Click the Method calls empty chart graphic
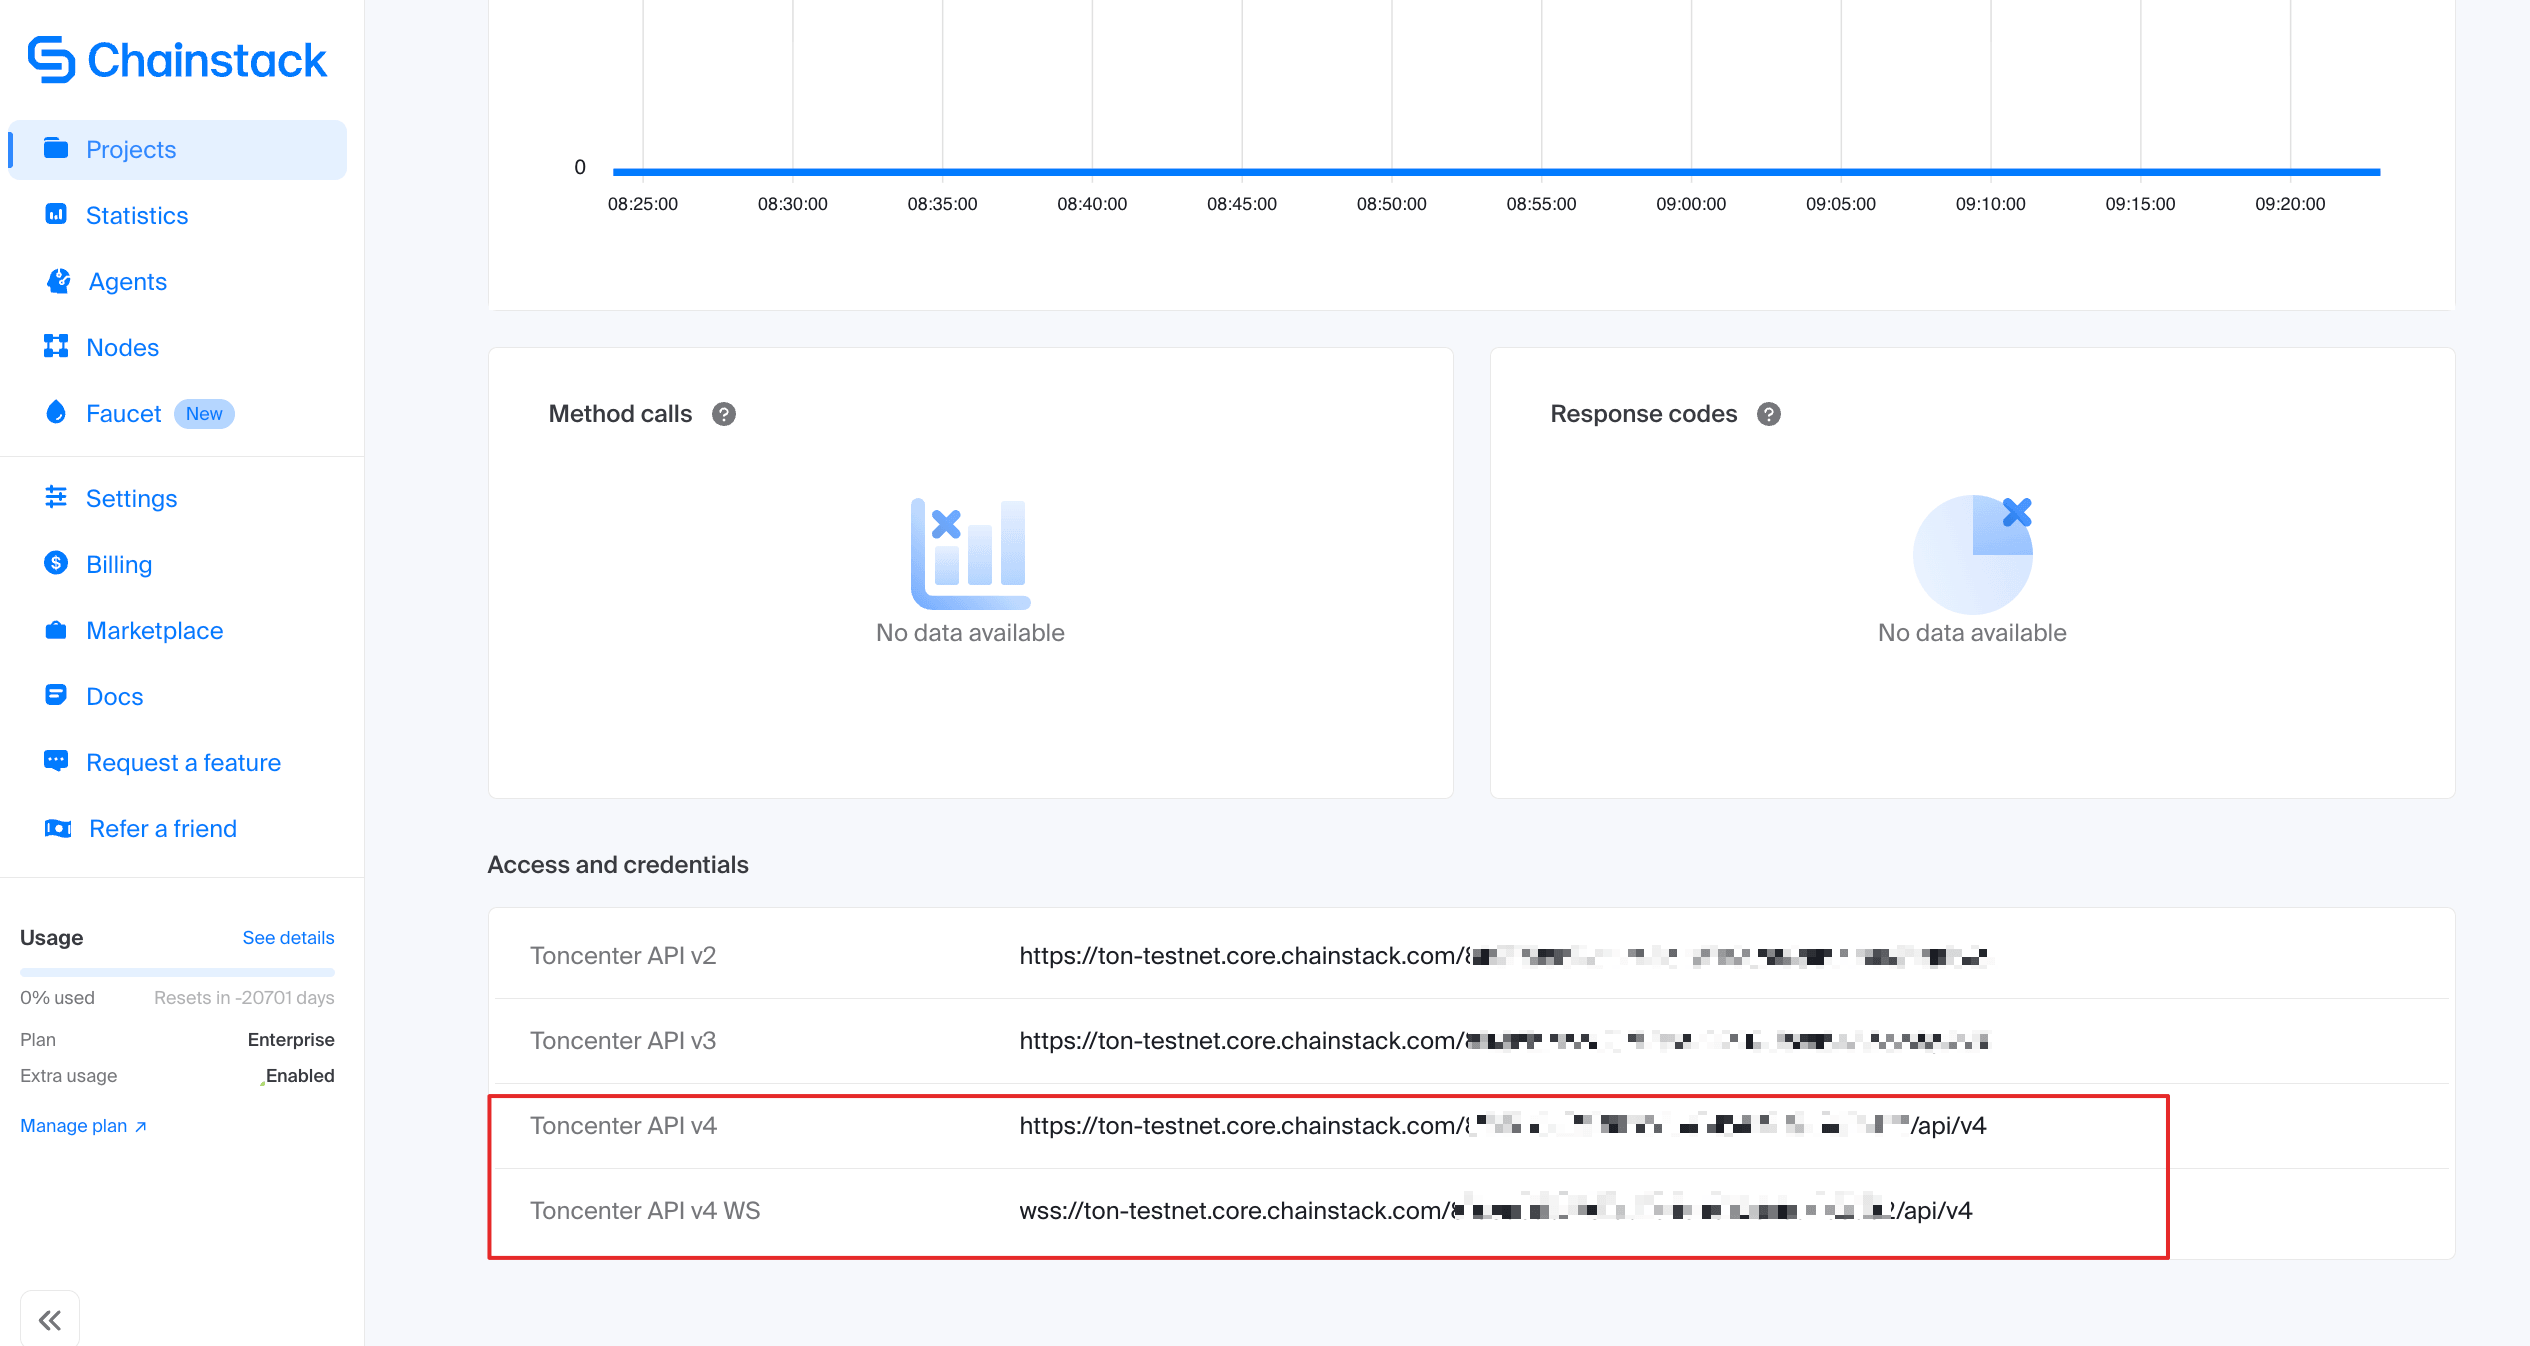This screenshot has width=2530, height=1346. [970, 554]
